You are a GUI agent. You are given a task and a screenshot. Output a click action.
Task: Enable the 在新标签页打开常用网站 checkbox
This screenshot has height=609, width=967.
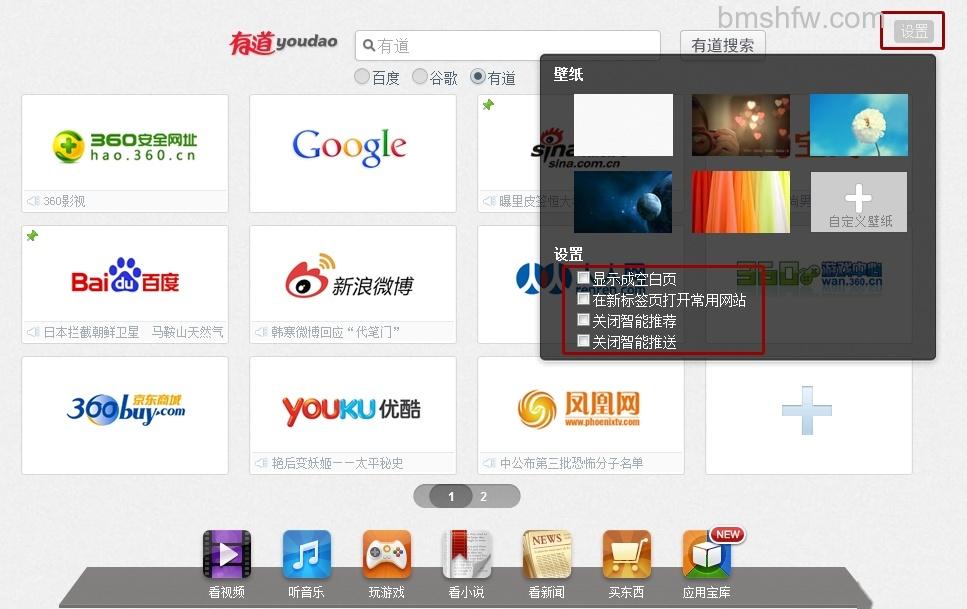coord(583,299)
